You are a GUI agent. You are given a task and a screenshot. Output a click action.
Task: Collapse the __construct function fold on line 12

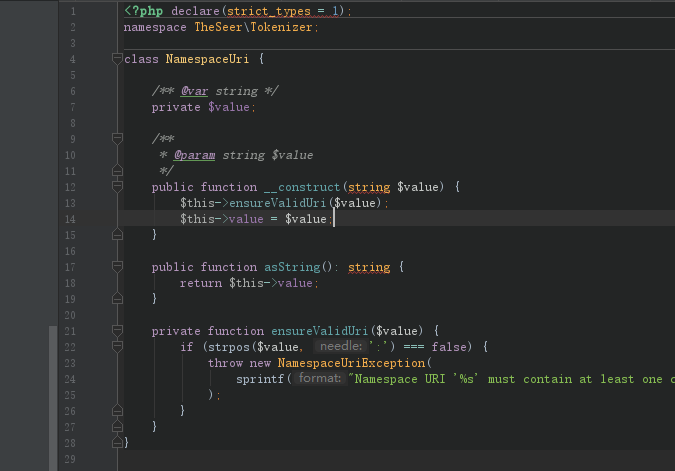pyautogui.click(x=117, y=186)
